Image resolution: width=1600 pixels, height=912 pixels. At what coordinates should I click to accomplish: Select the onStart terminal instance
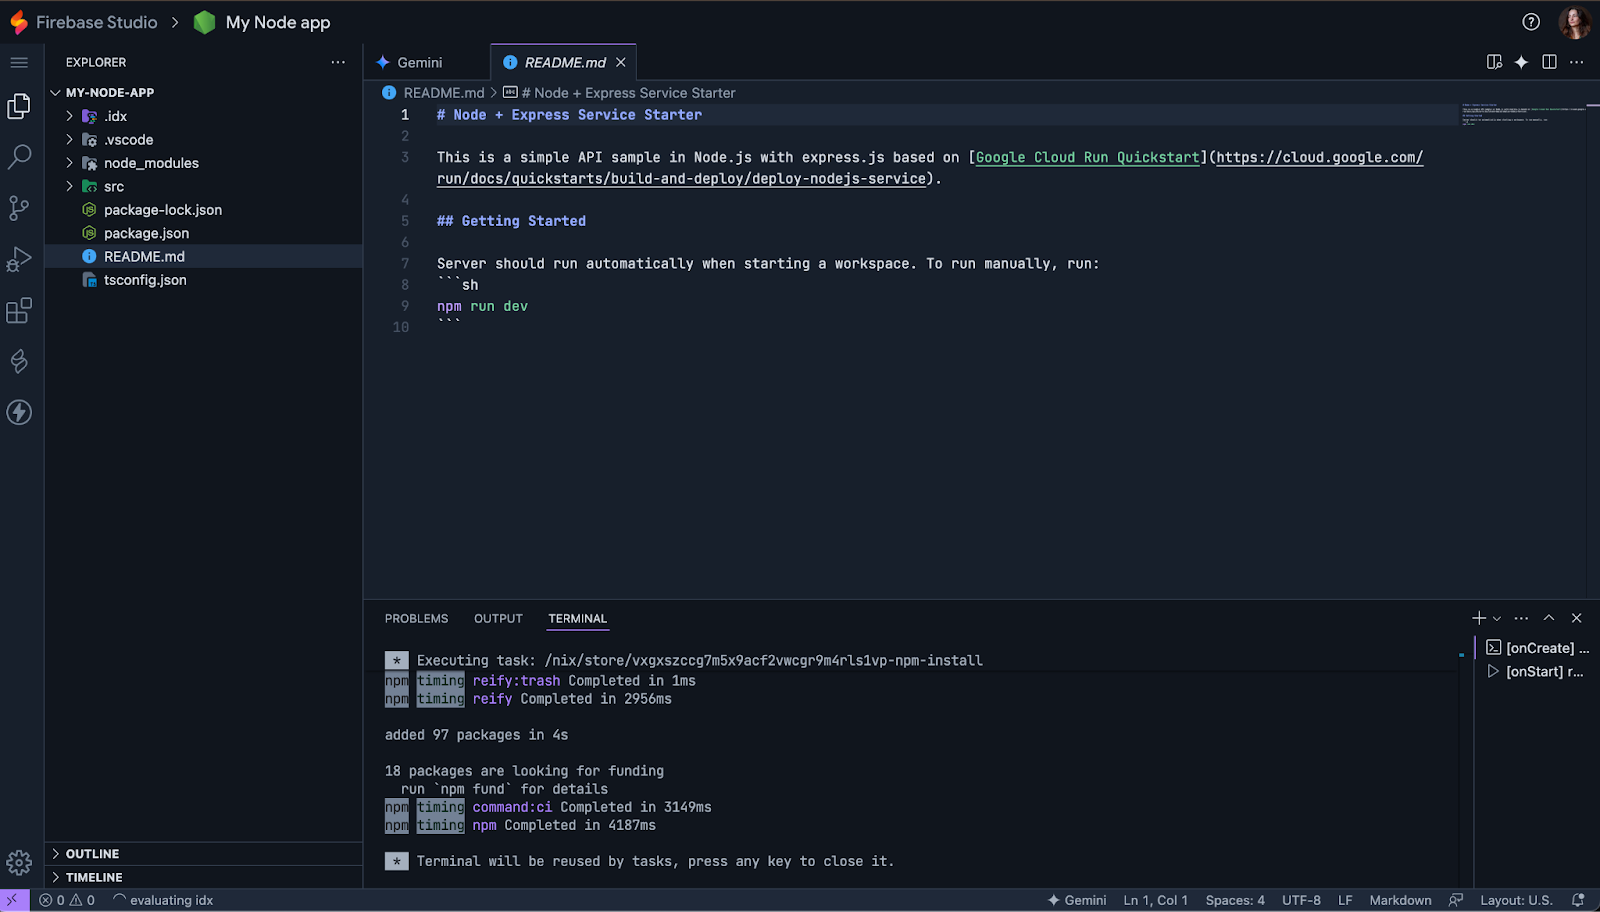(x=1537, y=671)
